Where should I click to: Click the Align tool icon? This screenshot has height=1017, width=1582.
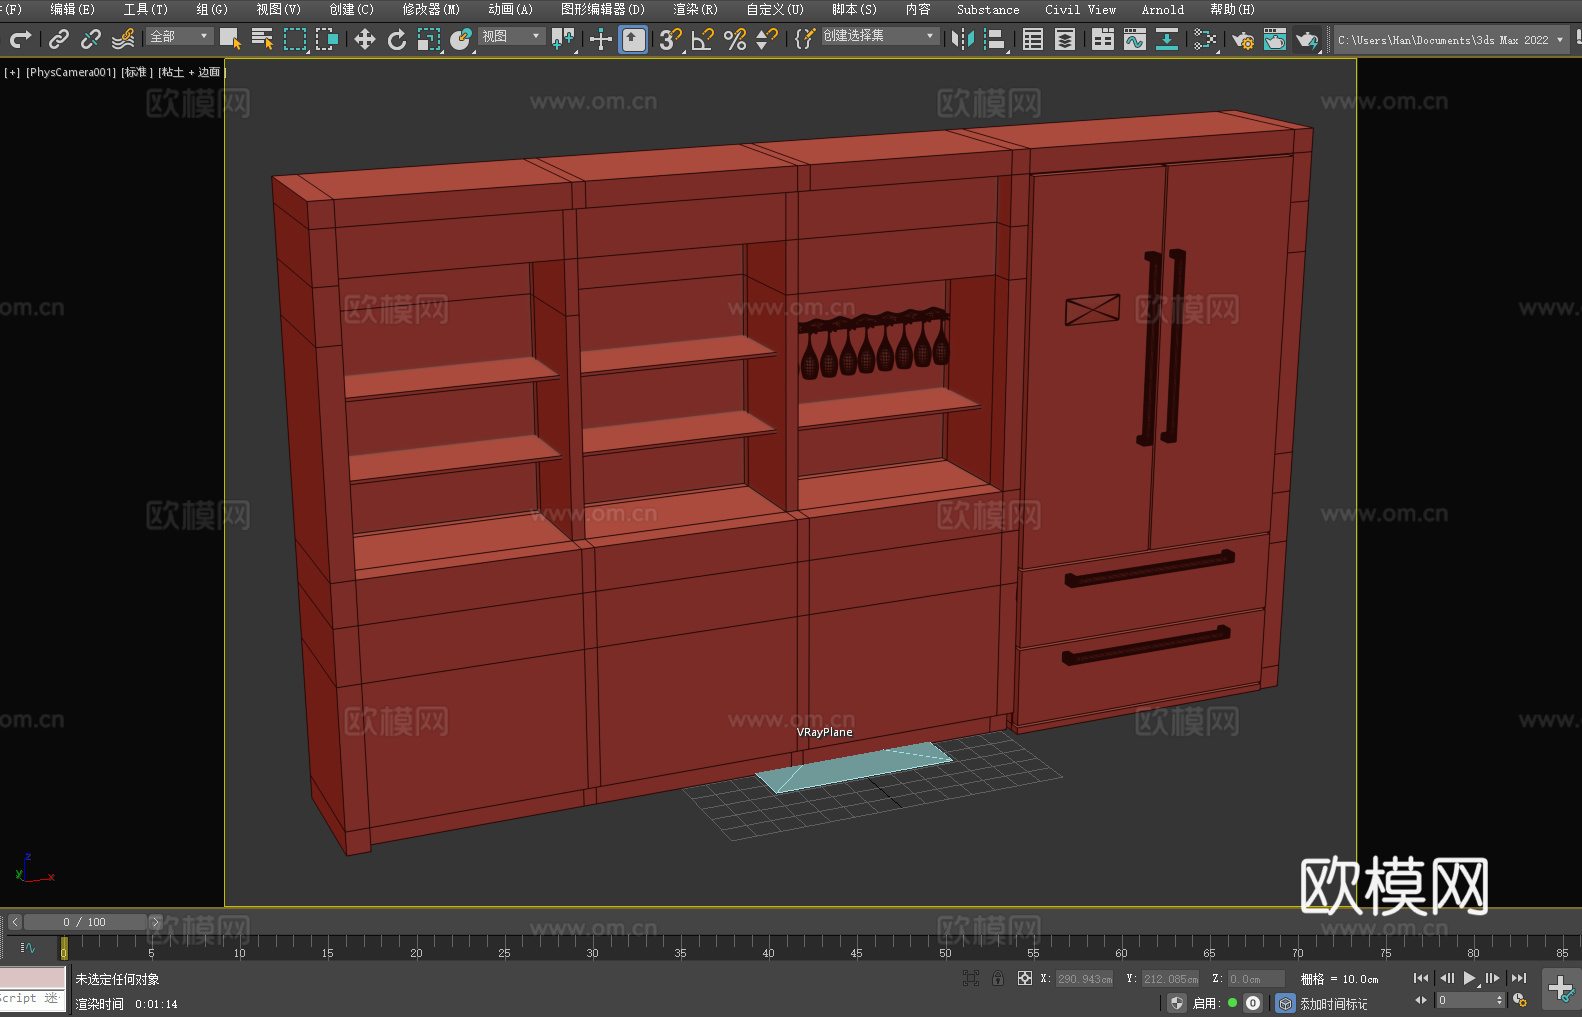[995, 40]
